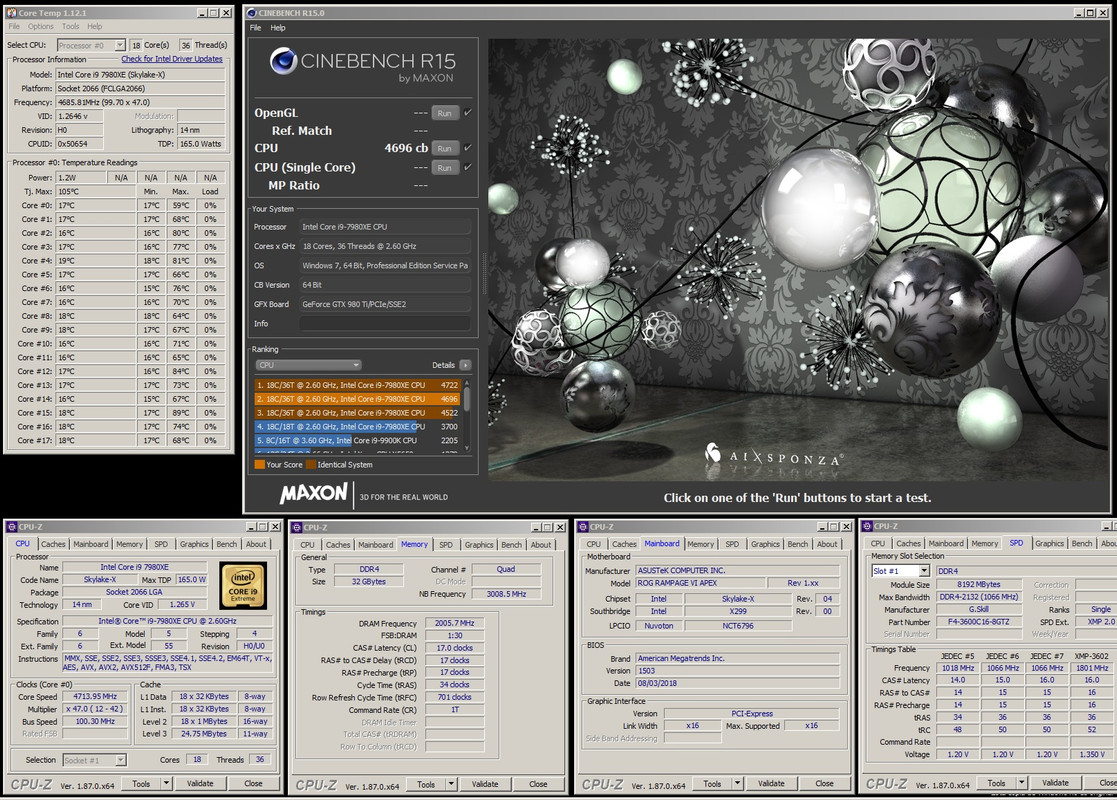Open the ranking CPU type dropdown
Viewport: 1117px width, 800px height.
308,365
